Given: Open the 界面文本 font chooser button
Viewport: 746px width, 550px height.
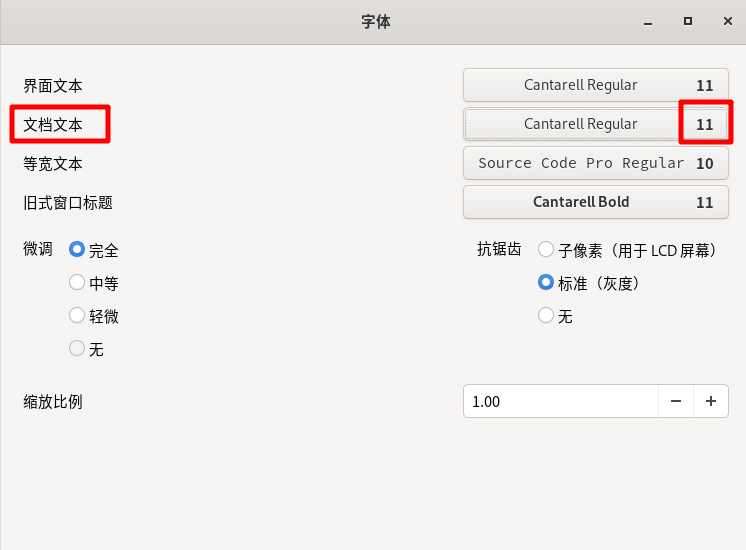Looking at the screenshot, I should (x=595, y=85).
